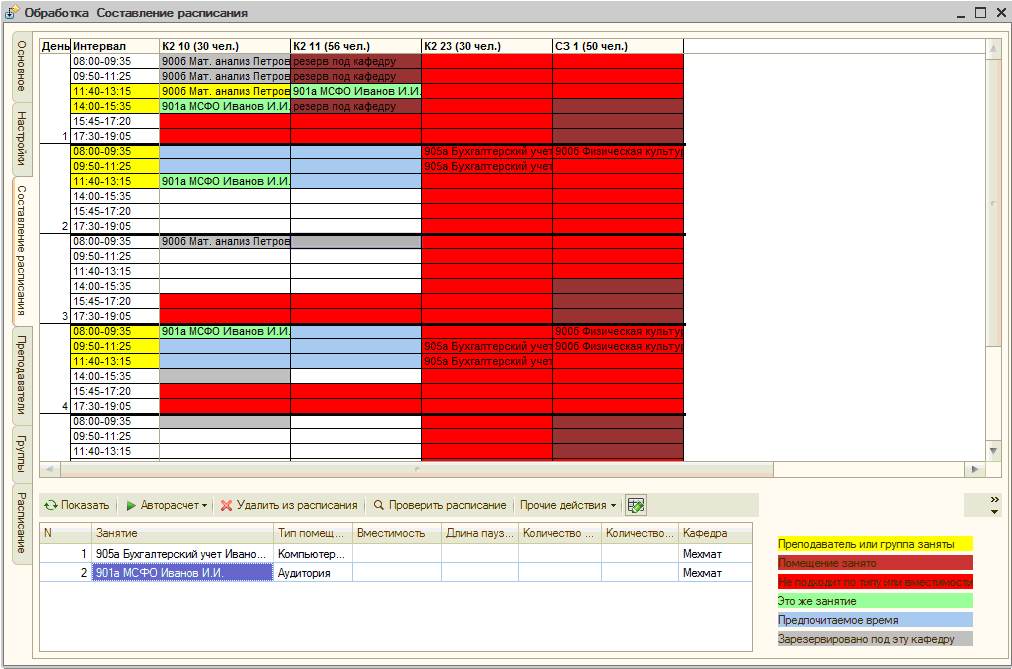
Task: Click the Показать refresh button
Action: click(x=76, y=505)
